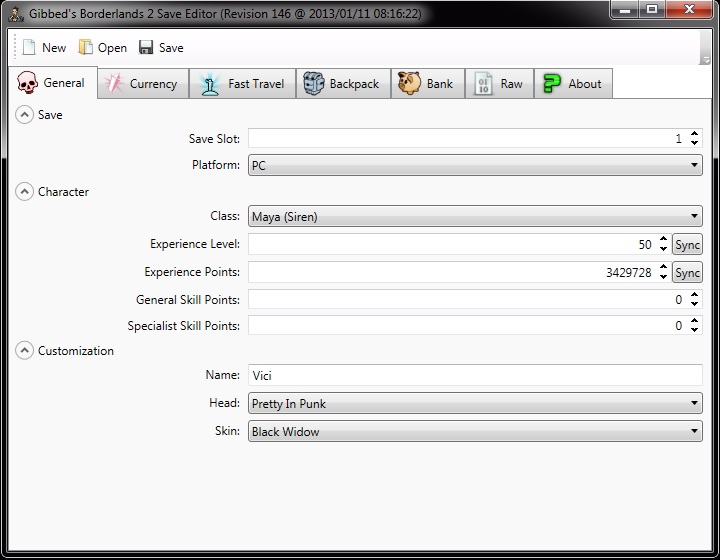The height and width of the screenshot is (560, 720).
Task: Increase the Experience Level value
Action: click(x=663, y=240)
